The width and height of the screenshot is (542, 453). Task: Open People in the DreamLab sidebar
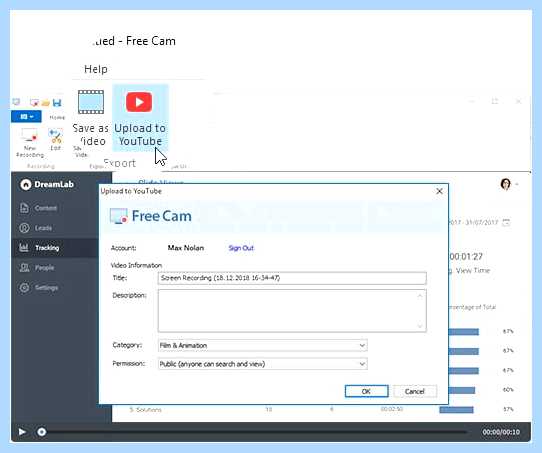click(x=37, y=268)
